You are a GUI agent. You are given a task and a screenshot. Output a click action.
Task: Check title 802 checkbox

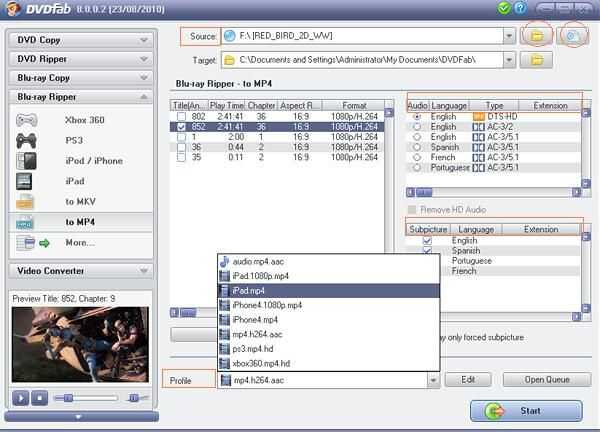click(x=181, y=116)
